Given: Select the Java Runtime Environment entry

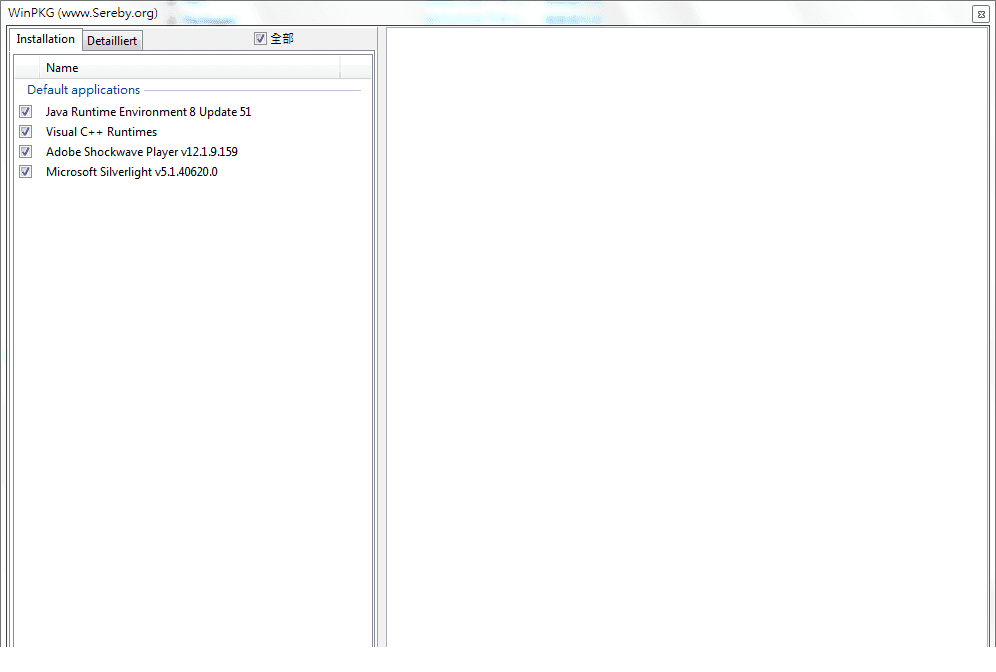Looking at the screenshot, I should tap(148, 111).
